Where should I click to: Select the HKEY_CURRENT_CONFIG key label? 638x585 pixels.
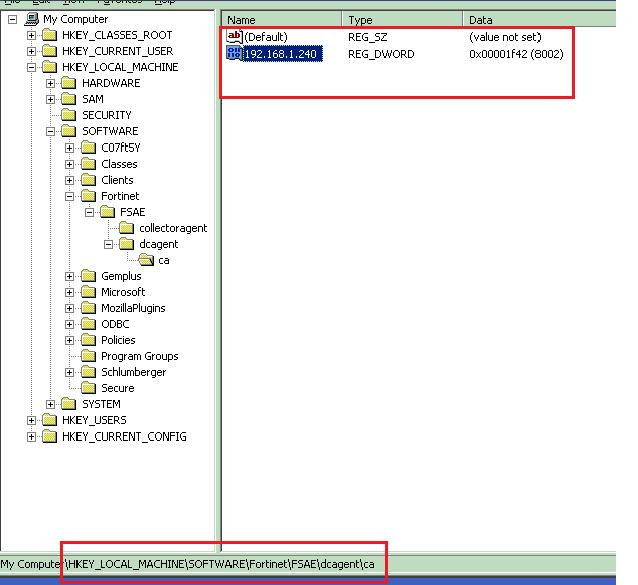click(x=124, y=437)
